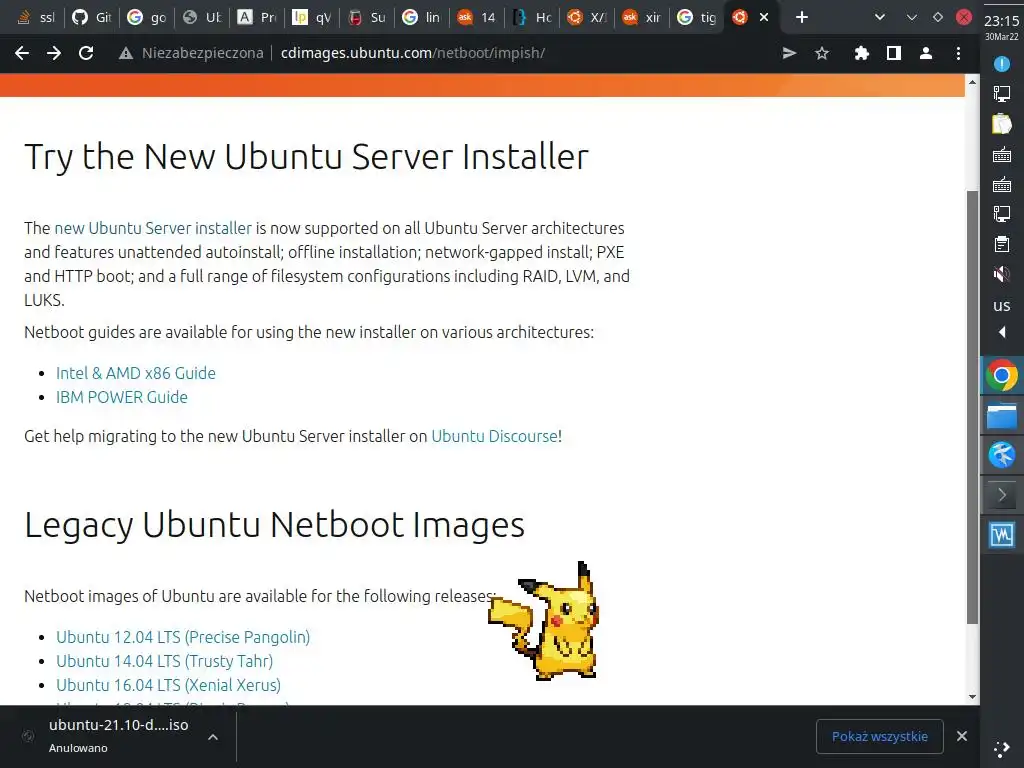Close the downloads bar
The image size is (1024, 768).
(x=962, y=736)
